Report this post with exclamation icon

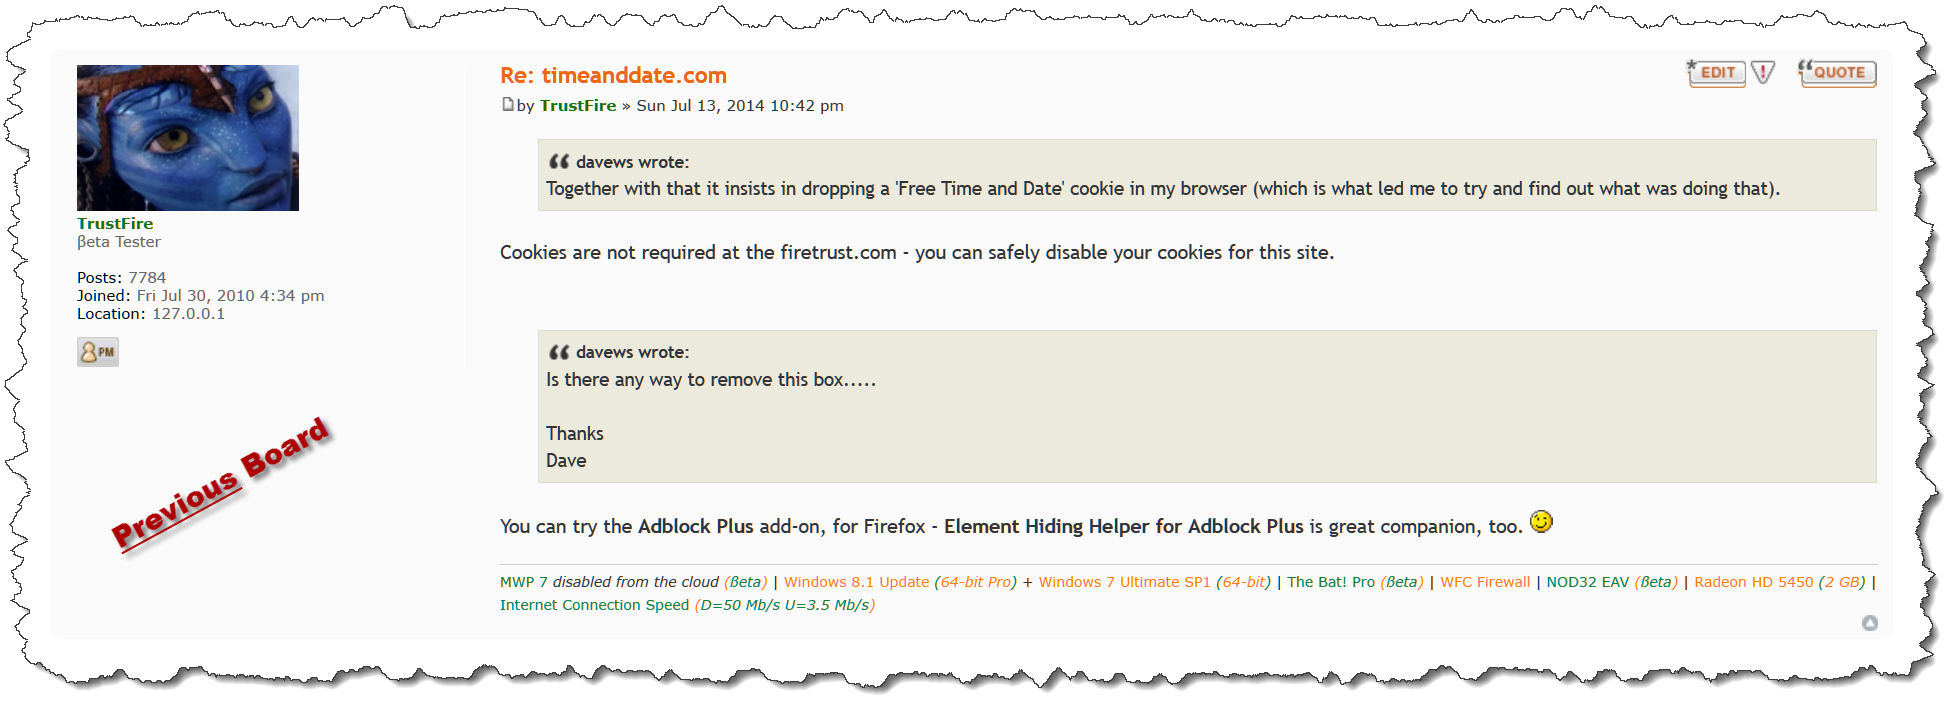click(1763, 73)
